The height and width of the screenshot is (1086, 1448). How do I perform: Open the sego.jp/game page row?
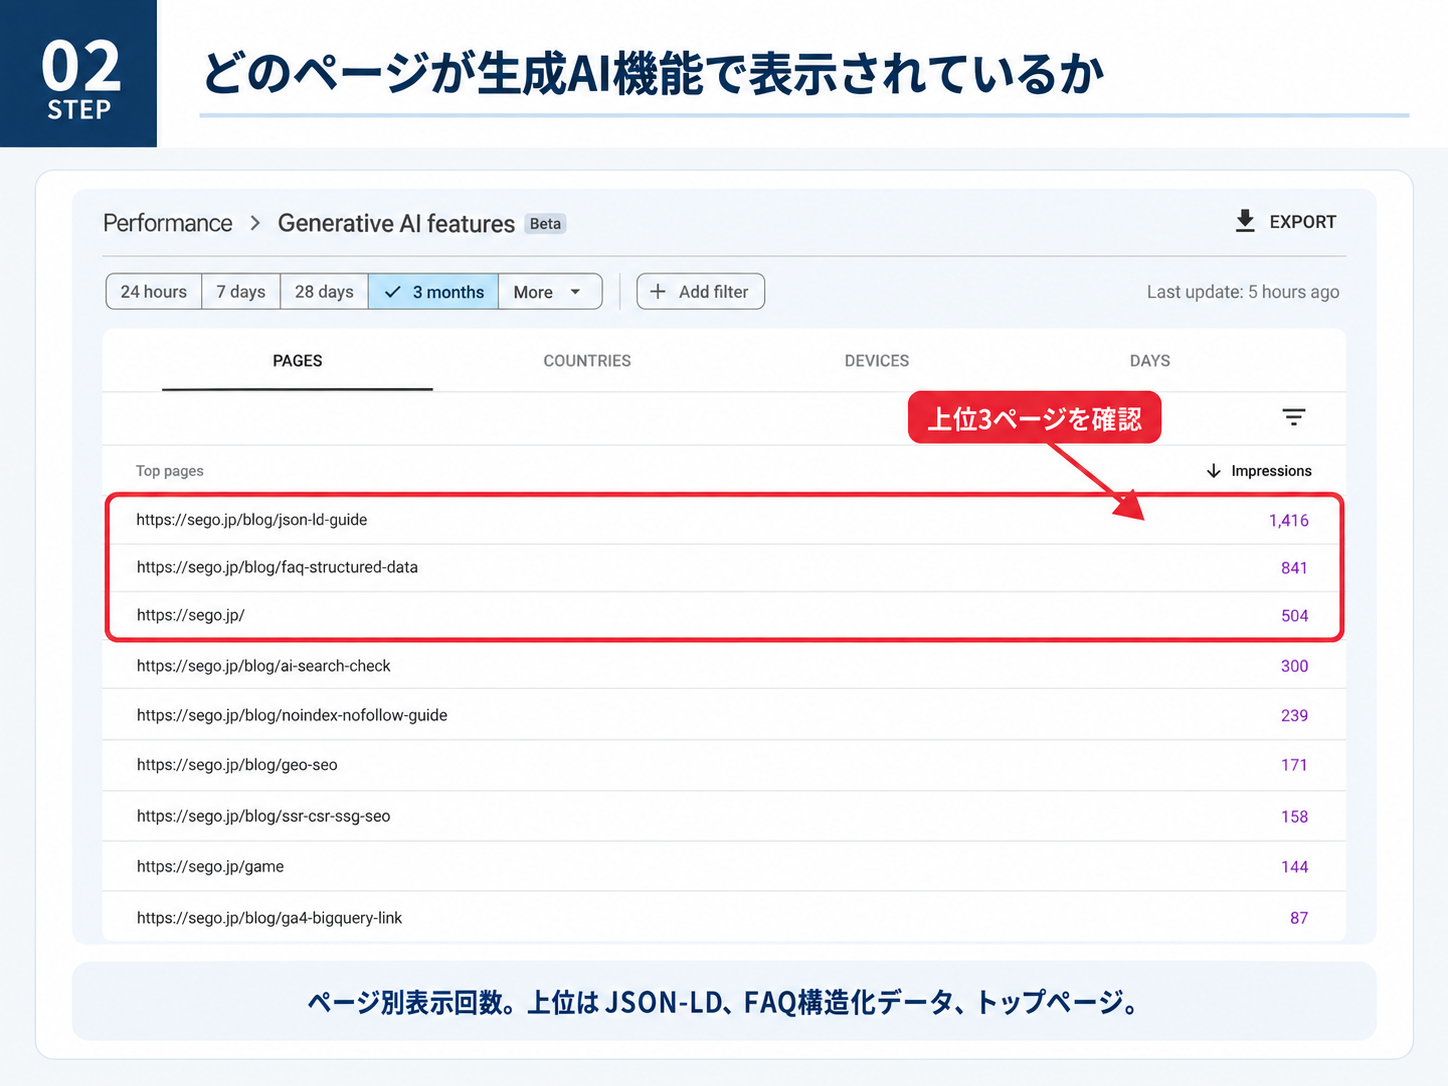tap(724, 867)
